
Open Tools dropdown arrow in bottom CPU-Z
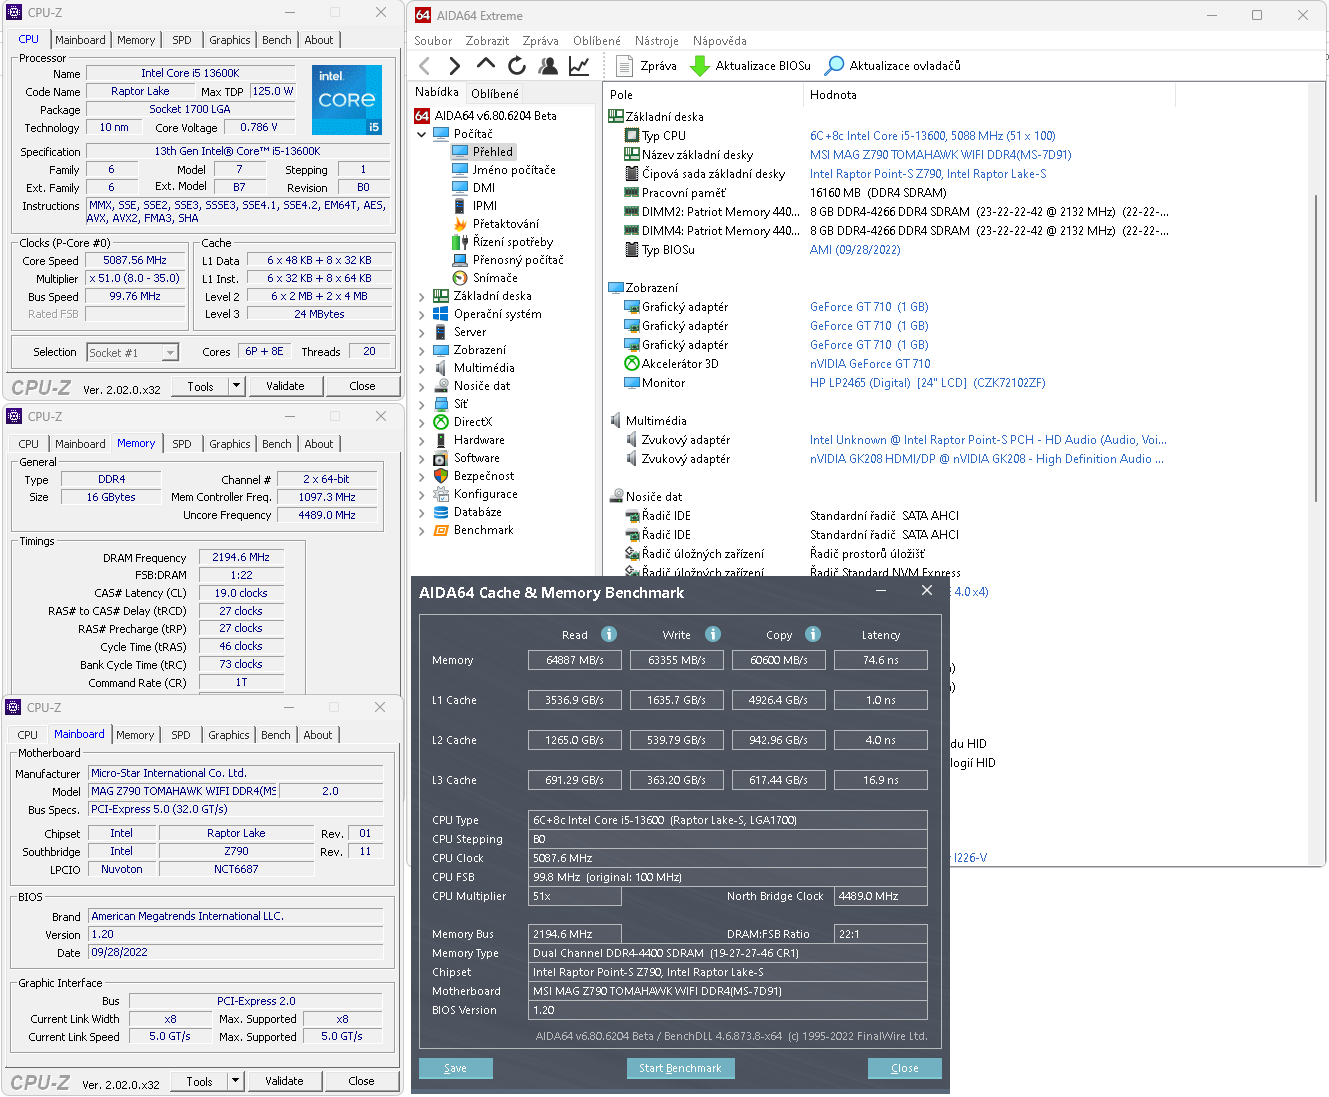236,1081
